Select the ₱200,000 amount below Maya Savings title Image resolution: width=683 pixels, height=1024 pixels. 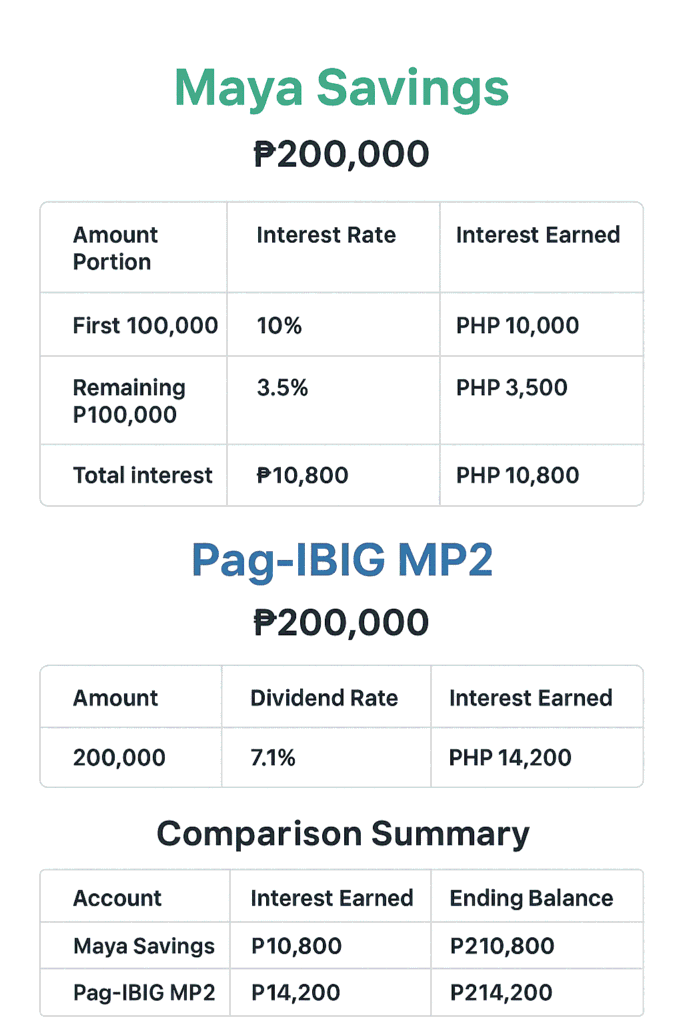pos(341,155)
